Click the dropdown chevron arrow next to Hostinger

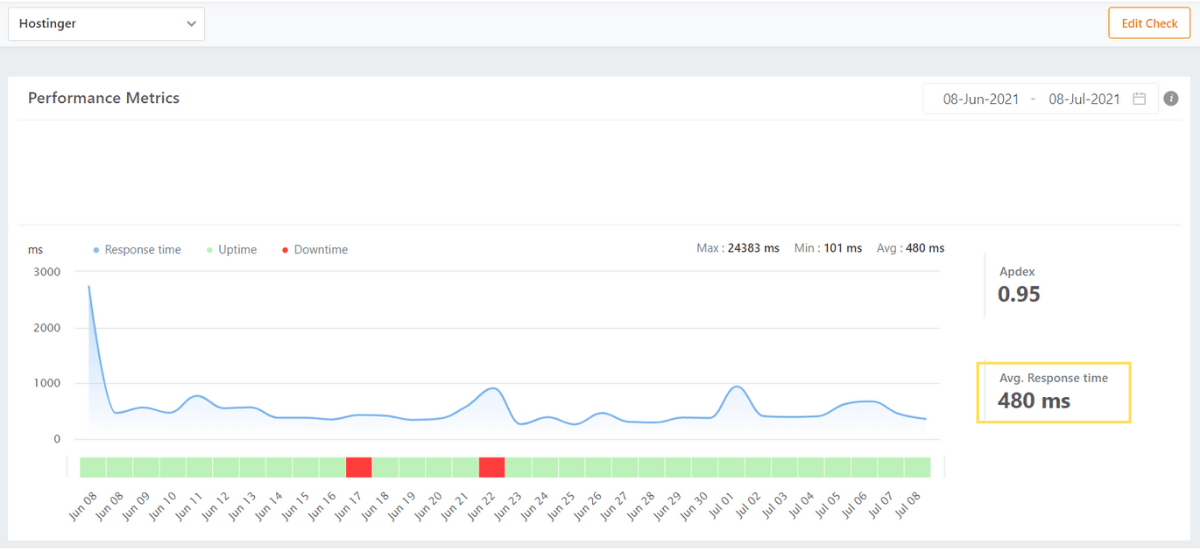pos(191,25)
